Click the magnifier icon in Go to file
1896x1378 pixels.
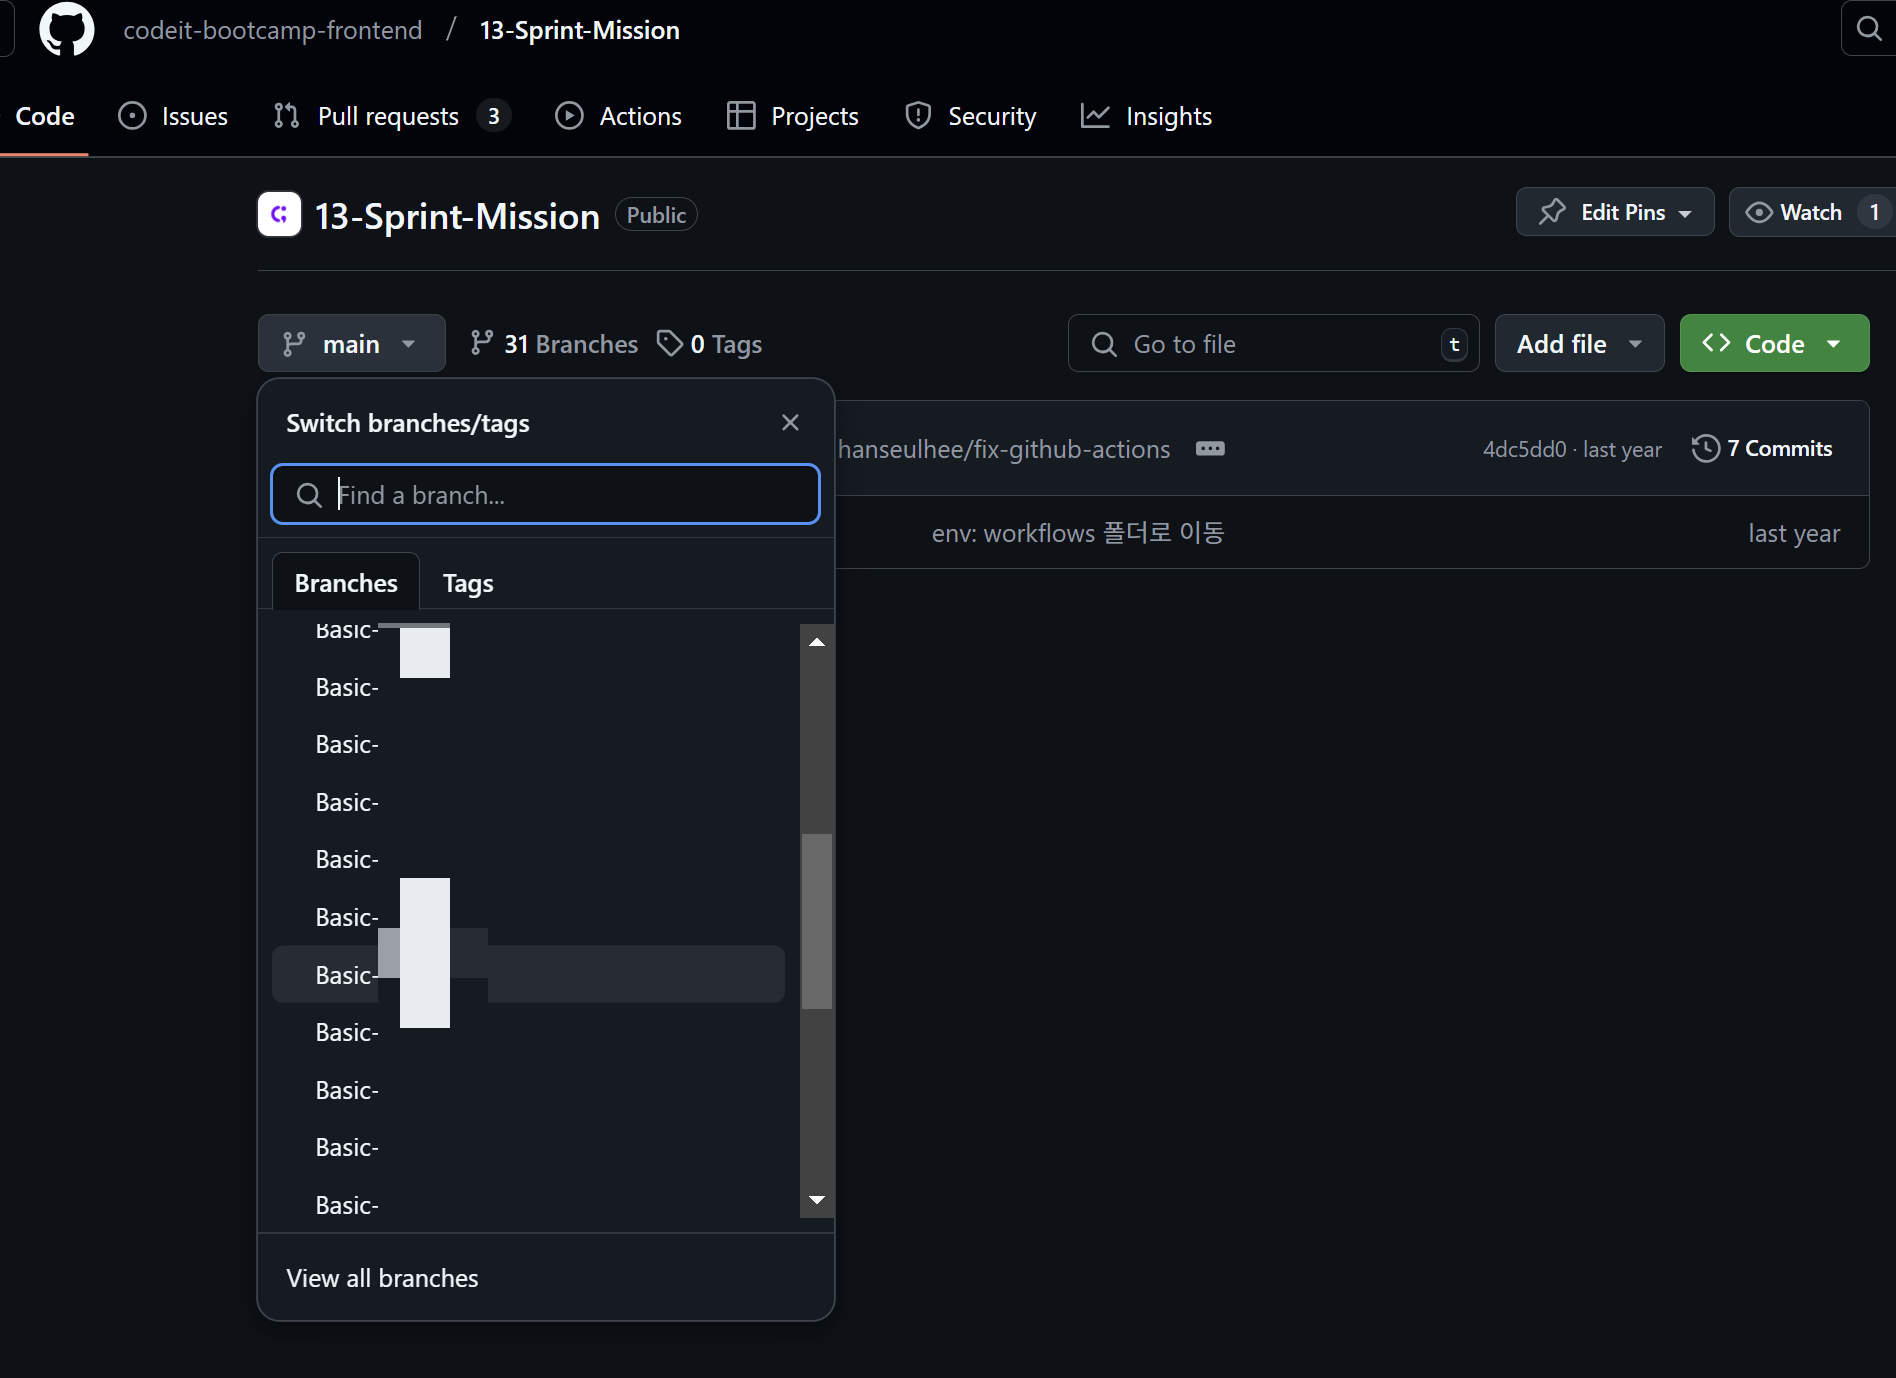click(1104, 344)
